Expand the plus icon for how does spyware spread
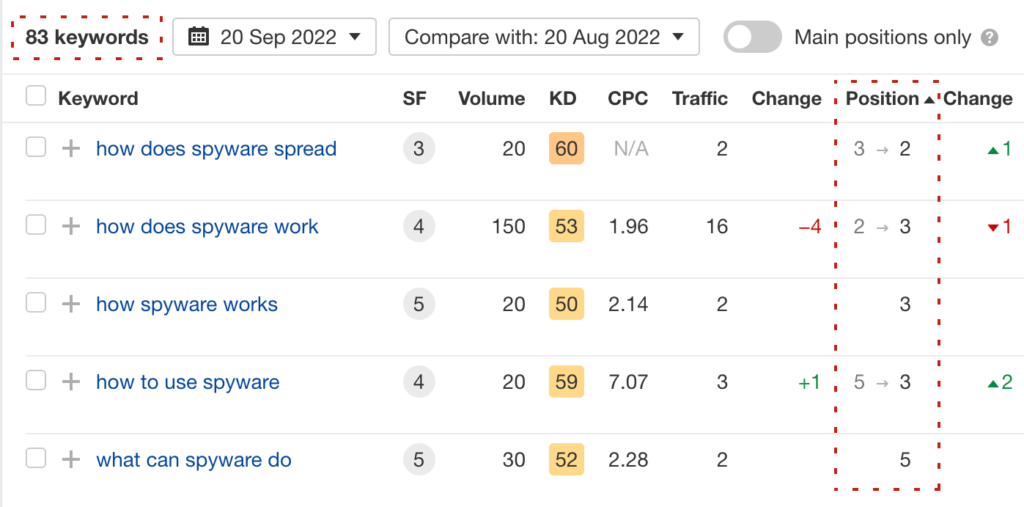The height and width of the screenshot is (507, 1024). click(x=71, y=149)
